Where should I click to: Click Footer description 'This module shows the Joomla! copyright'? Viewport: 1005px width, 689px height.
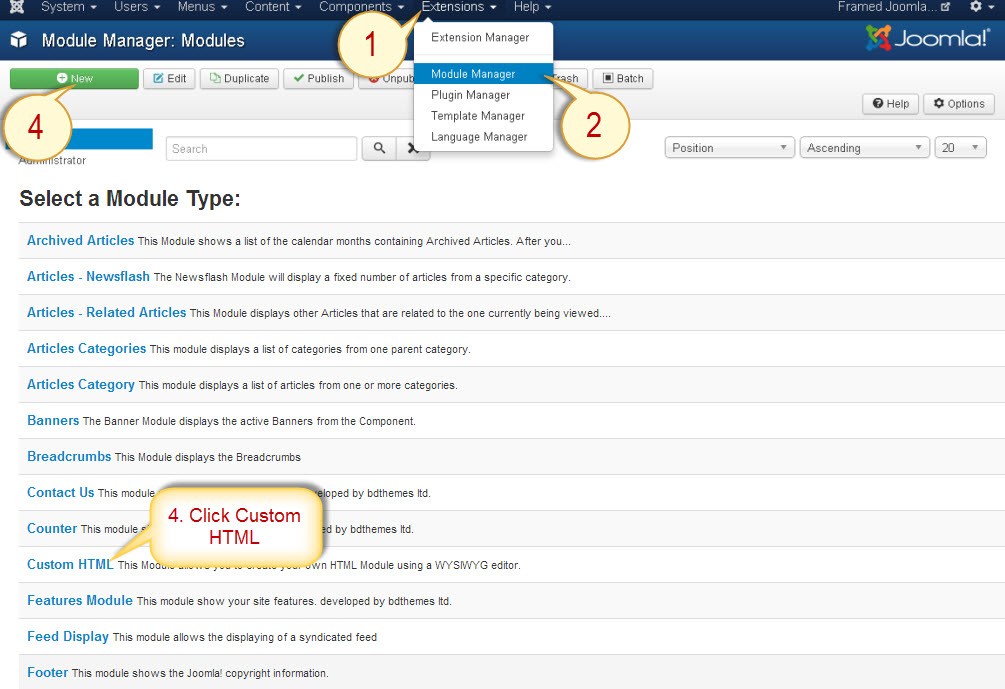pyautogui.click(x=199, y=673)
